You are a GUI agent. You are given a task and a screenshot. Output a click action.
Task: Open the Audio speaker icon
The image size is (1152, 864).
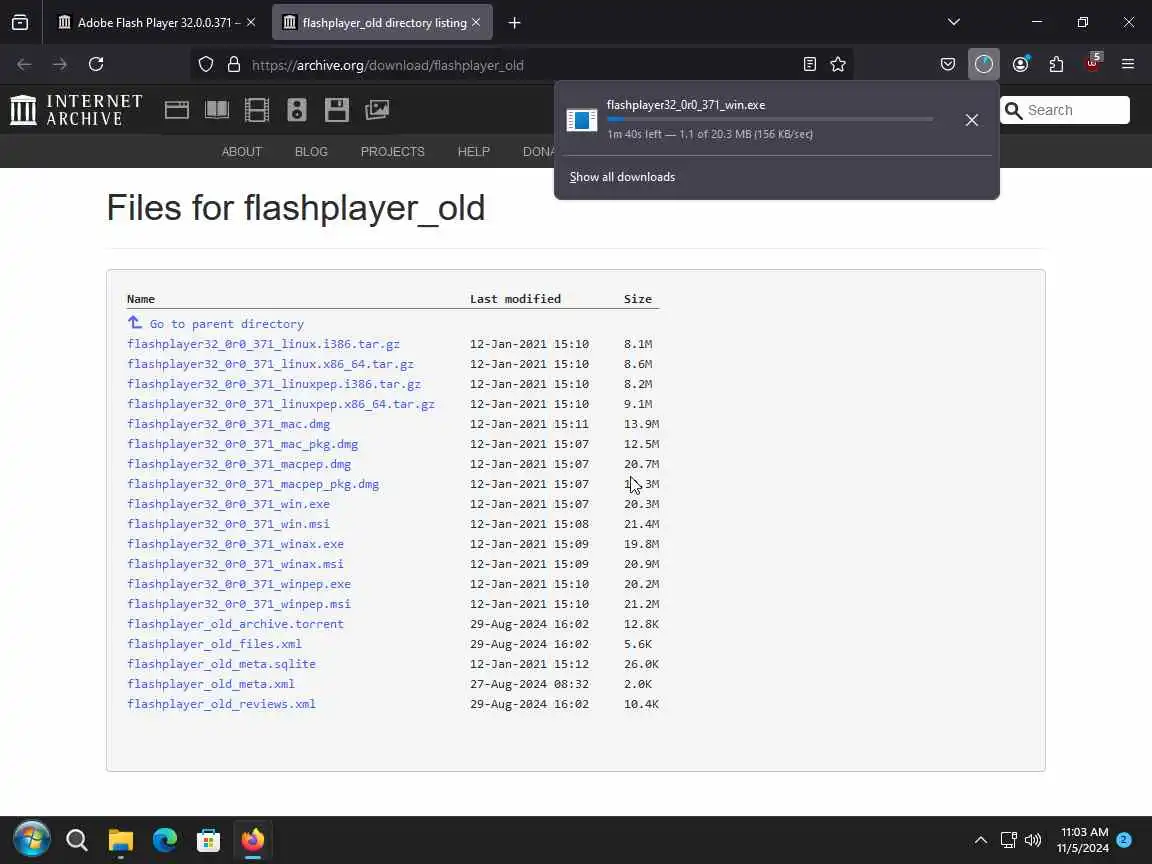[x=297, y=110]
